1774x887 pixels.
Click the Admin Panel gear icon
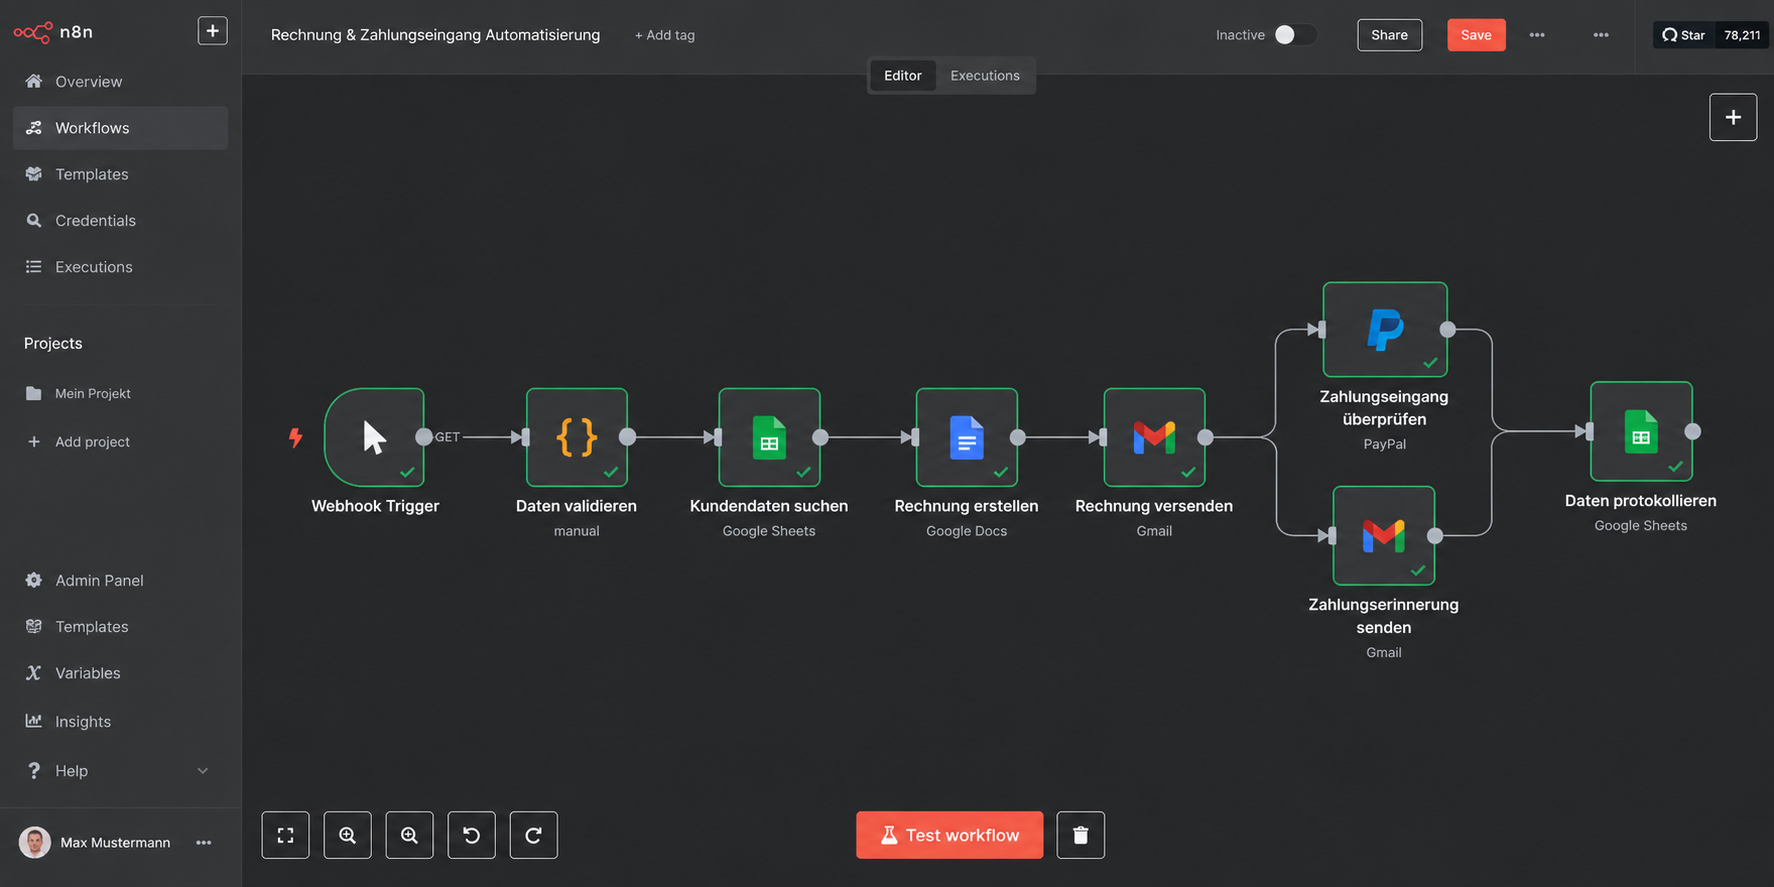[34, 580]
